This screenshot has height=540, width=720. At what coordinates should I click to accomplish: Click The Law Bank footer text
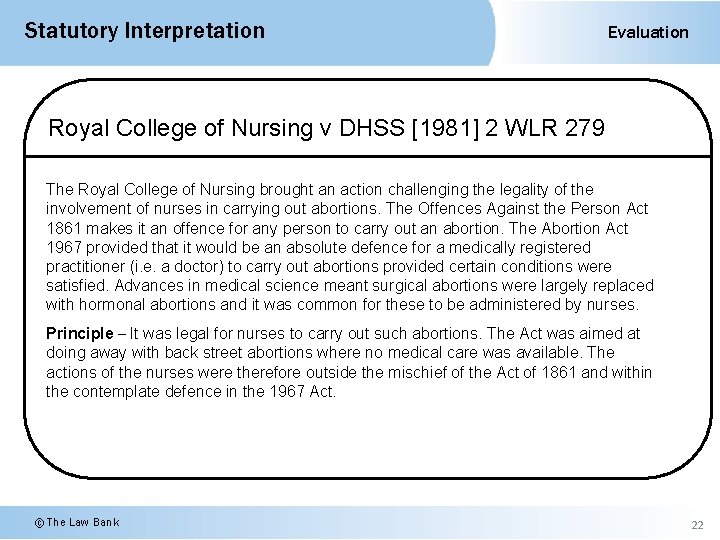pos(83,522)
